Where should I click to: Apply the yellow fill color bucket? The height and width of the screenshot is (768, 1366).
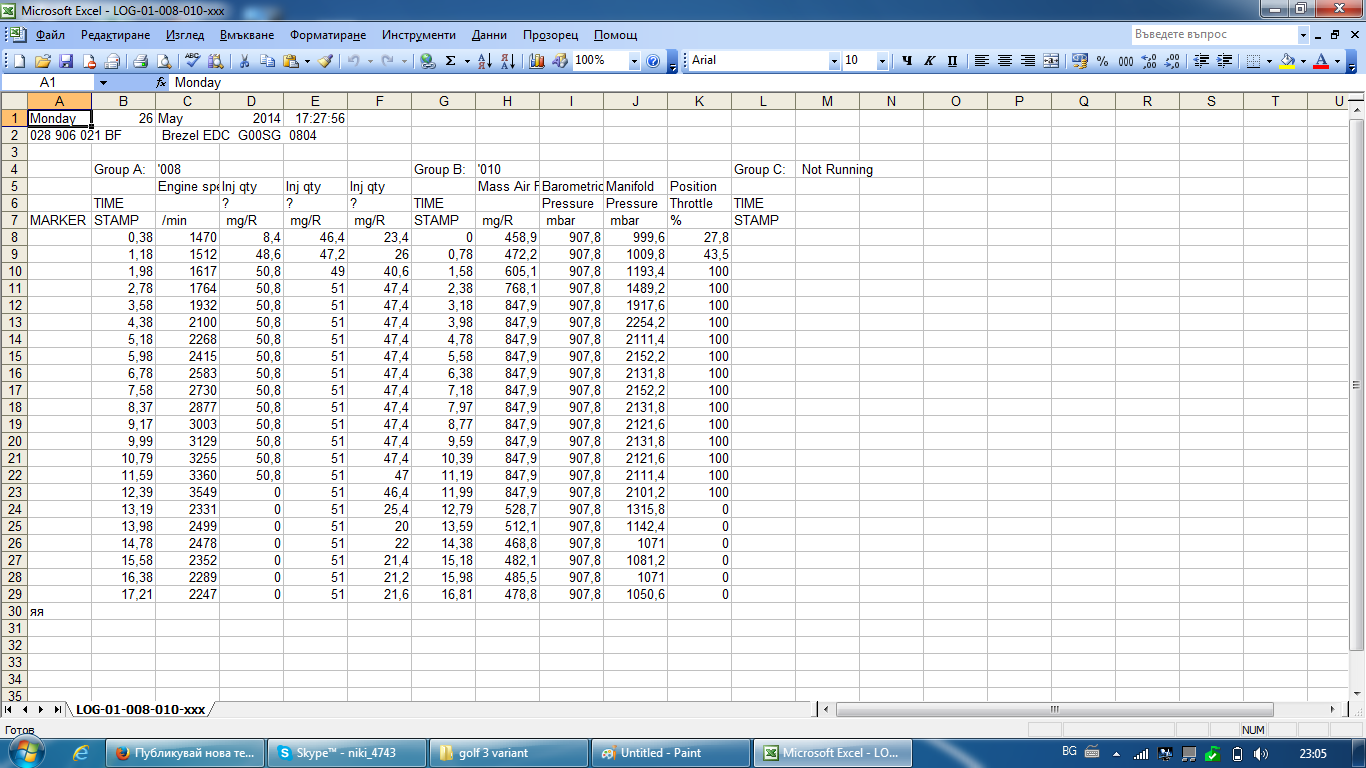1288,61
